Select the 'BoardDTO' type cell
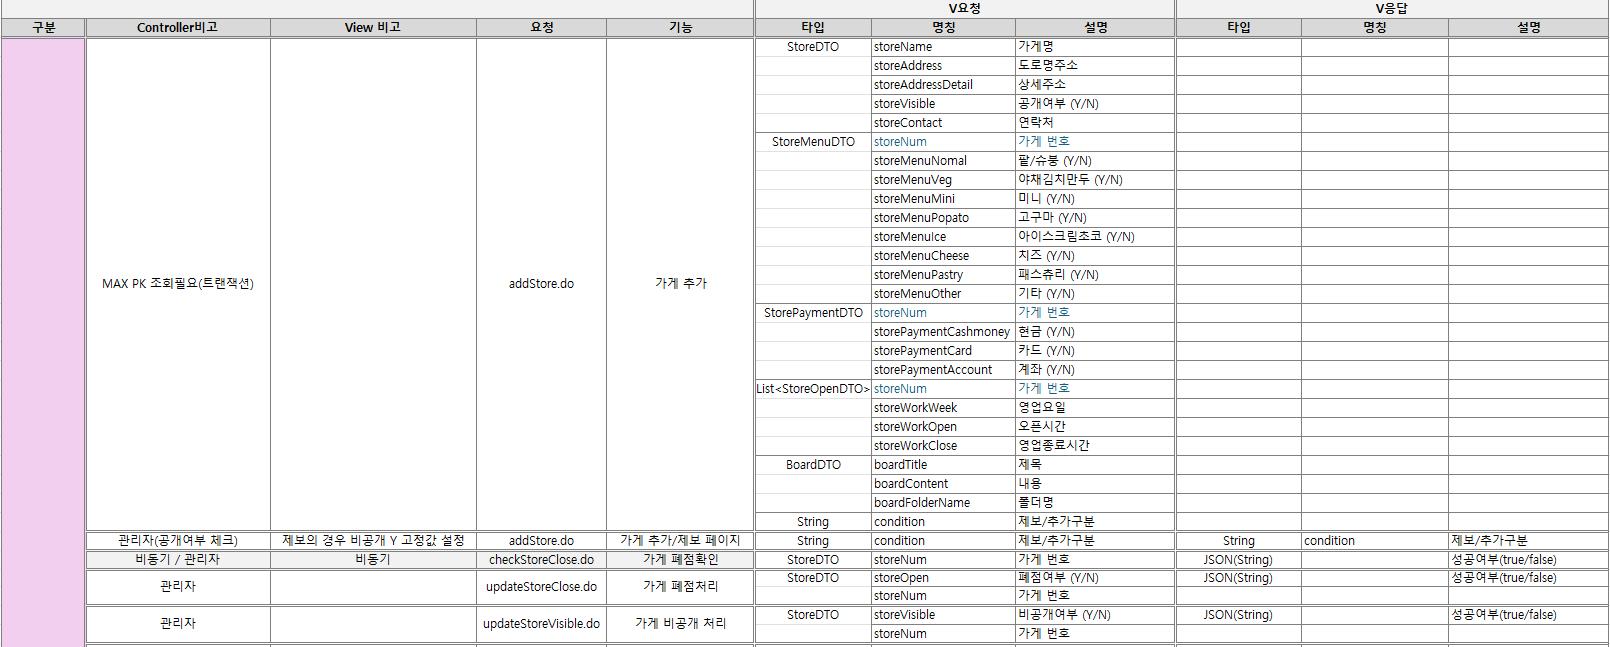 [813, 465]
